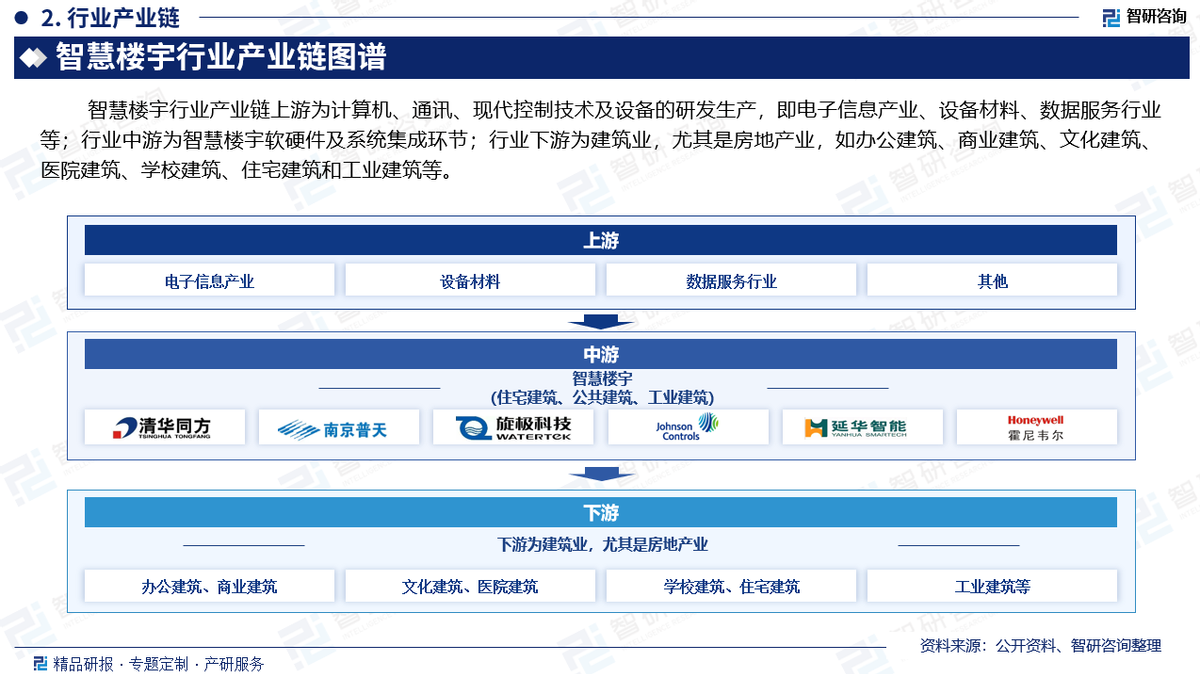Click the text 下游为建筑业，尤其是房地产业

(x=602, y=544)
